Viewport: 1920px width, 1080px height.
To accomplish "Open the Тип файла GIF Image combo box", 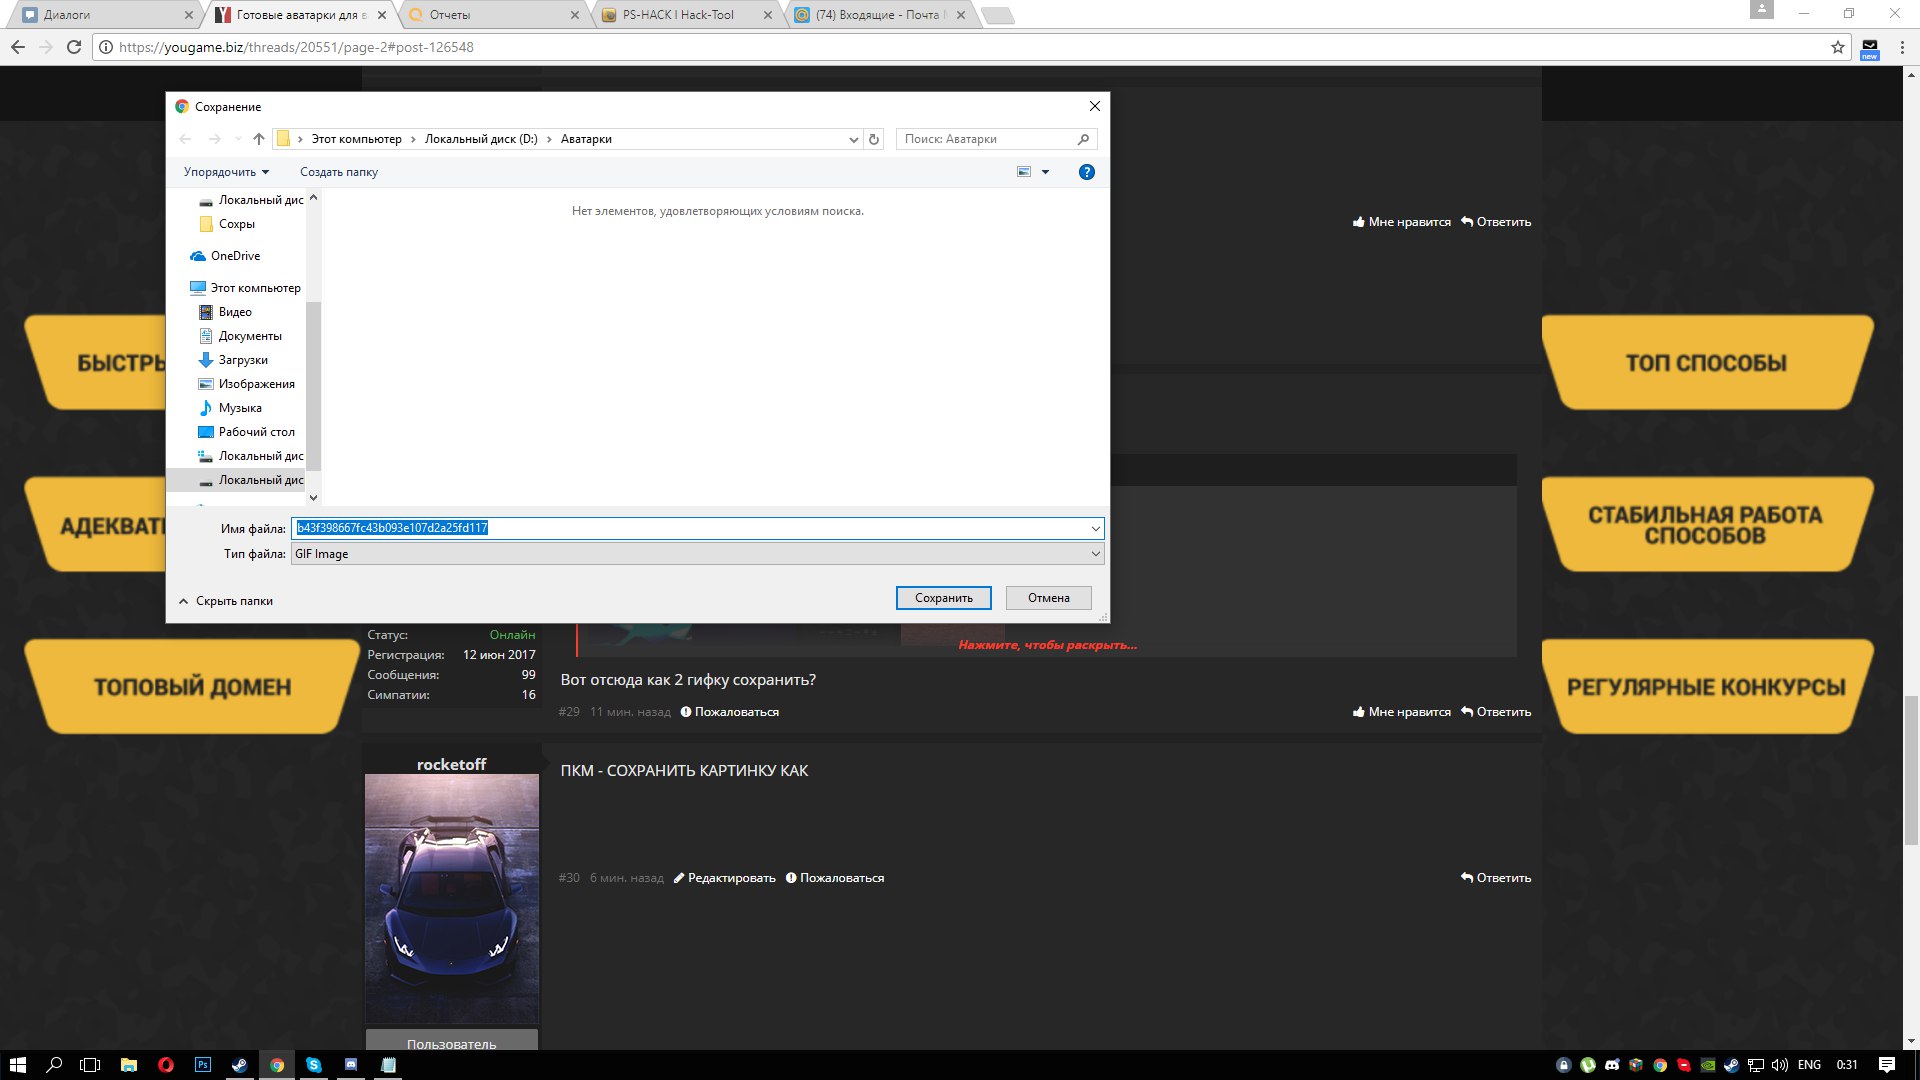I will tap(697, 554).
